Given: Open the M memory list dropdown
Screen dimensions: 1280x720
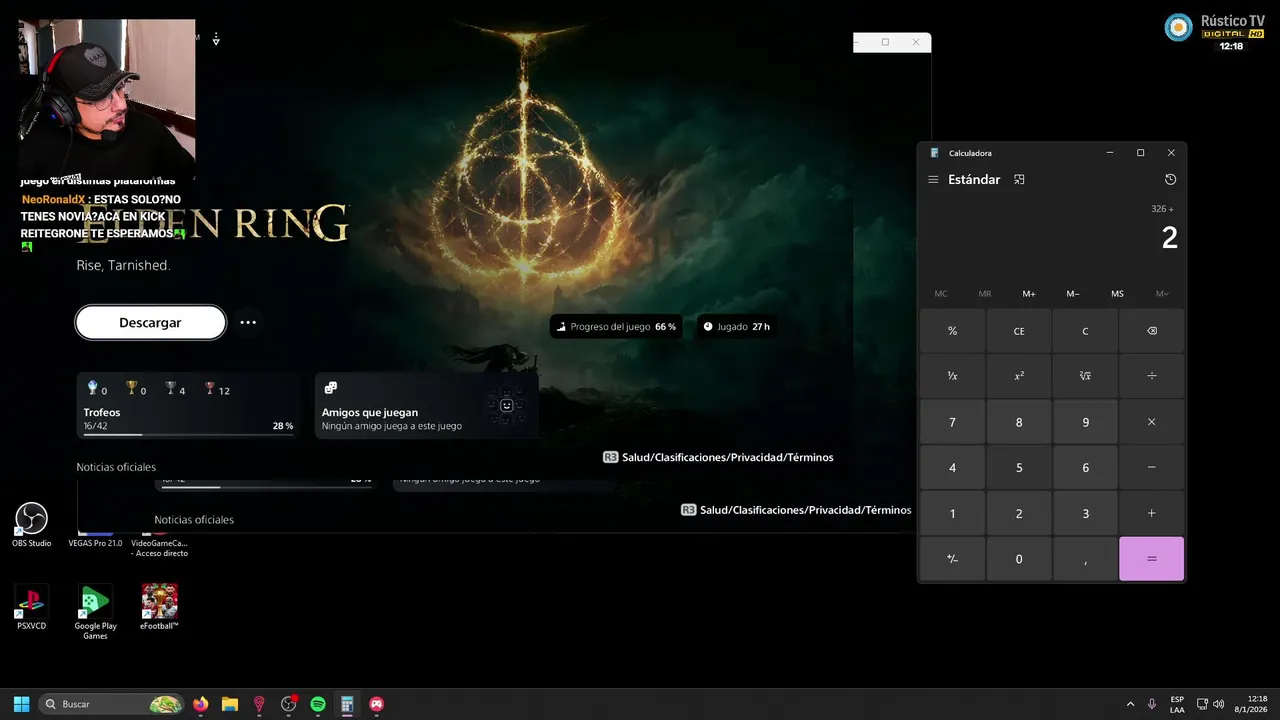Looking at the screenshot, I should (x=1161, y=294).
